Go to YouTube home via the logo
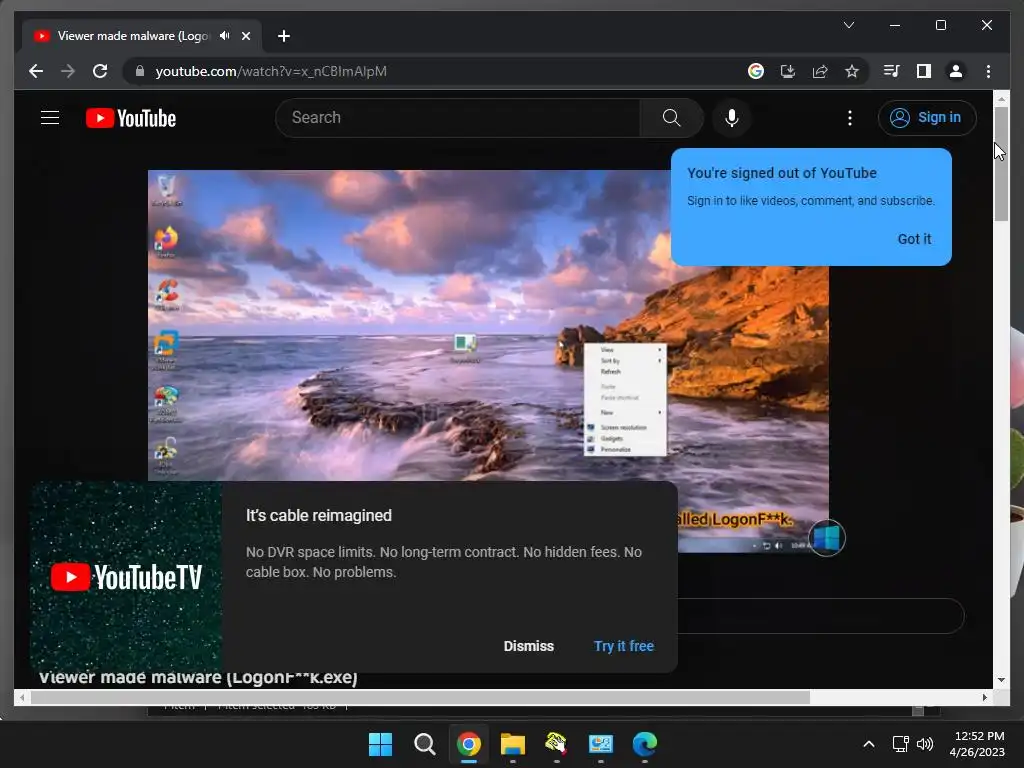 tap(131, 118)
